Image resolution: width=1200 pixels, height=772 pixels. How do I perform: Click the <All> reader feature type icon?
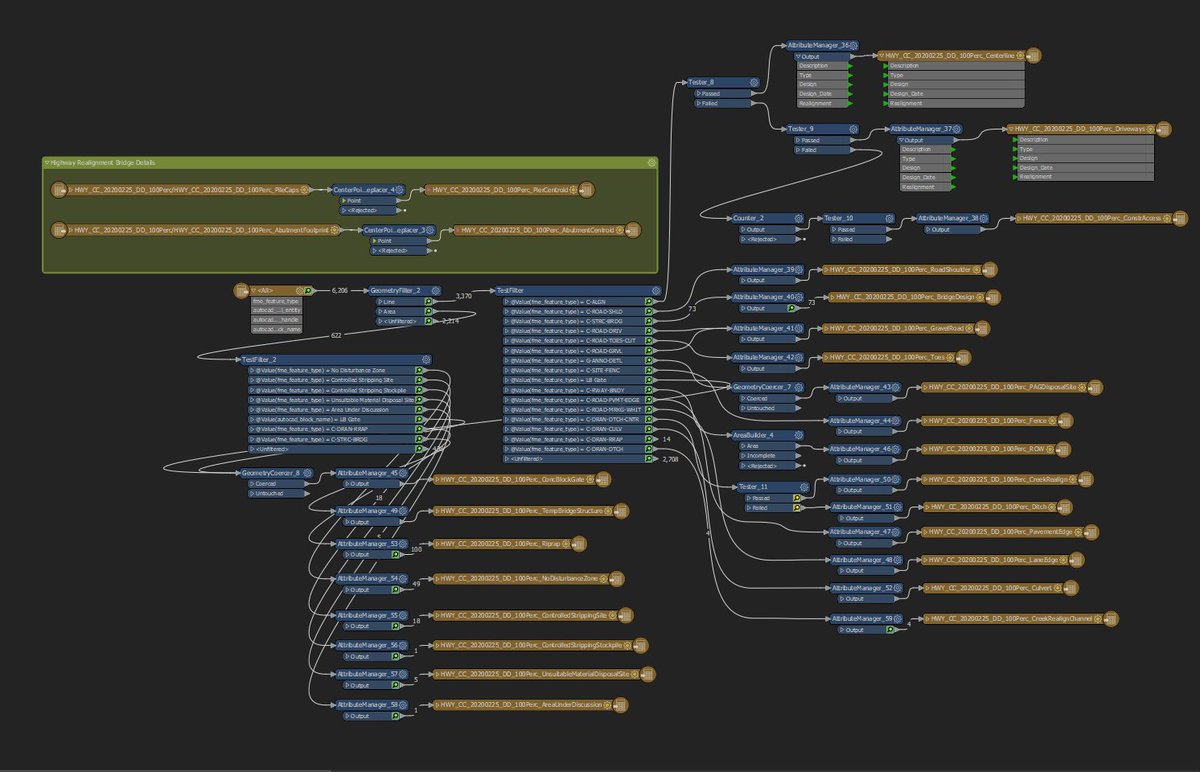point(241,291)
